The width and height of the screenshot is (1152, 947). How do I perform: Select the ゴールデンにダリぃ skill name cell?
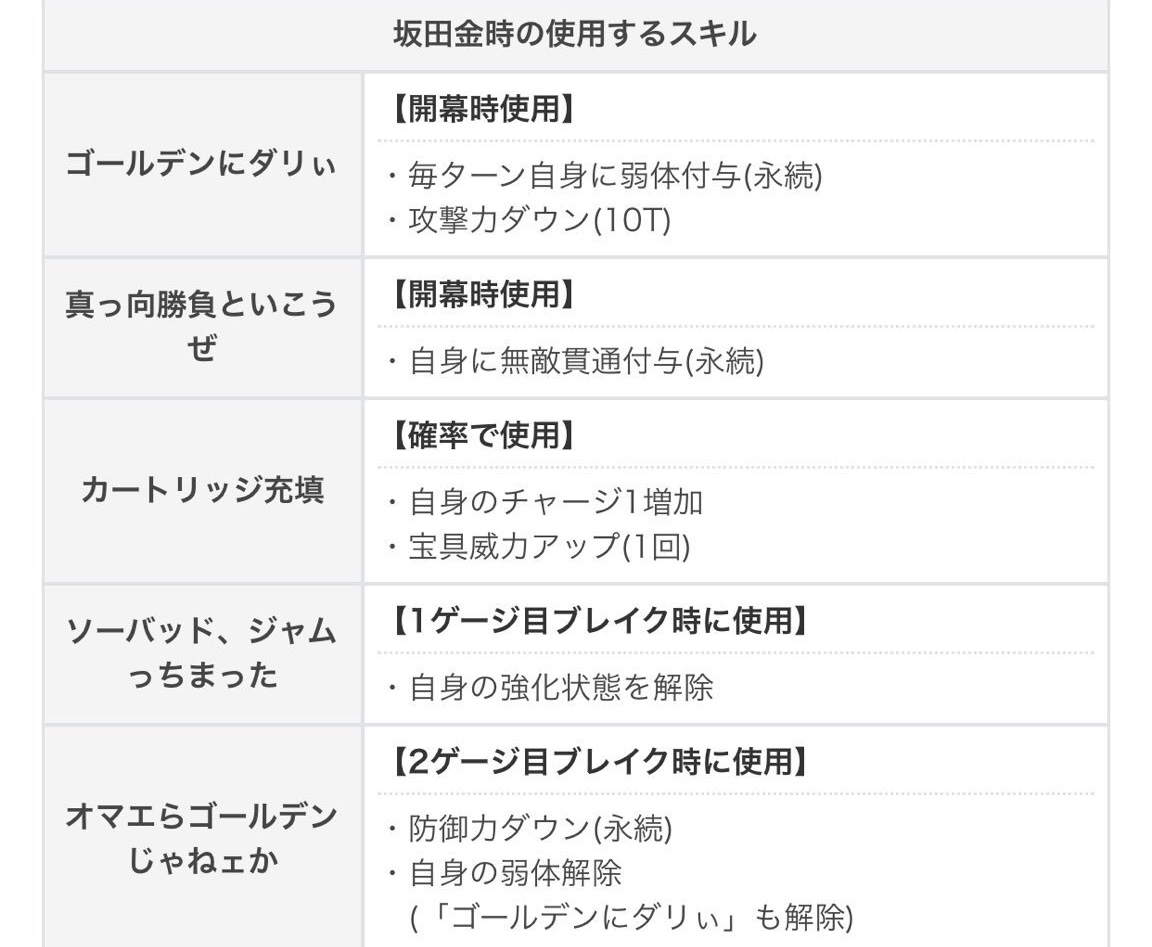201,164
